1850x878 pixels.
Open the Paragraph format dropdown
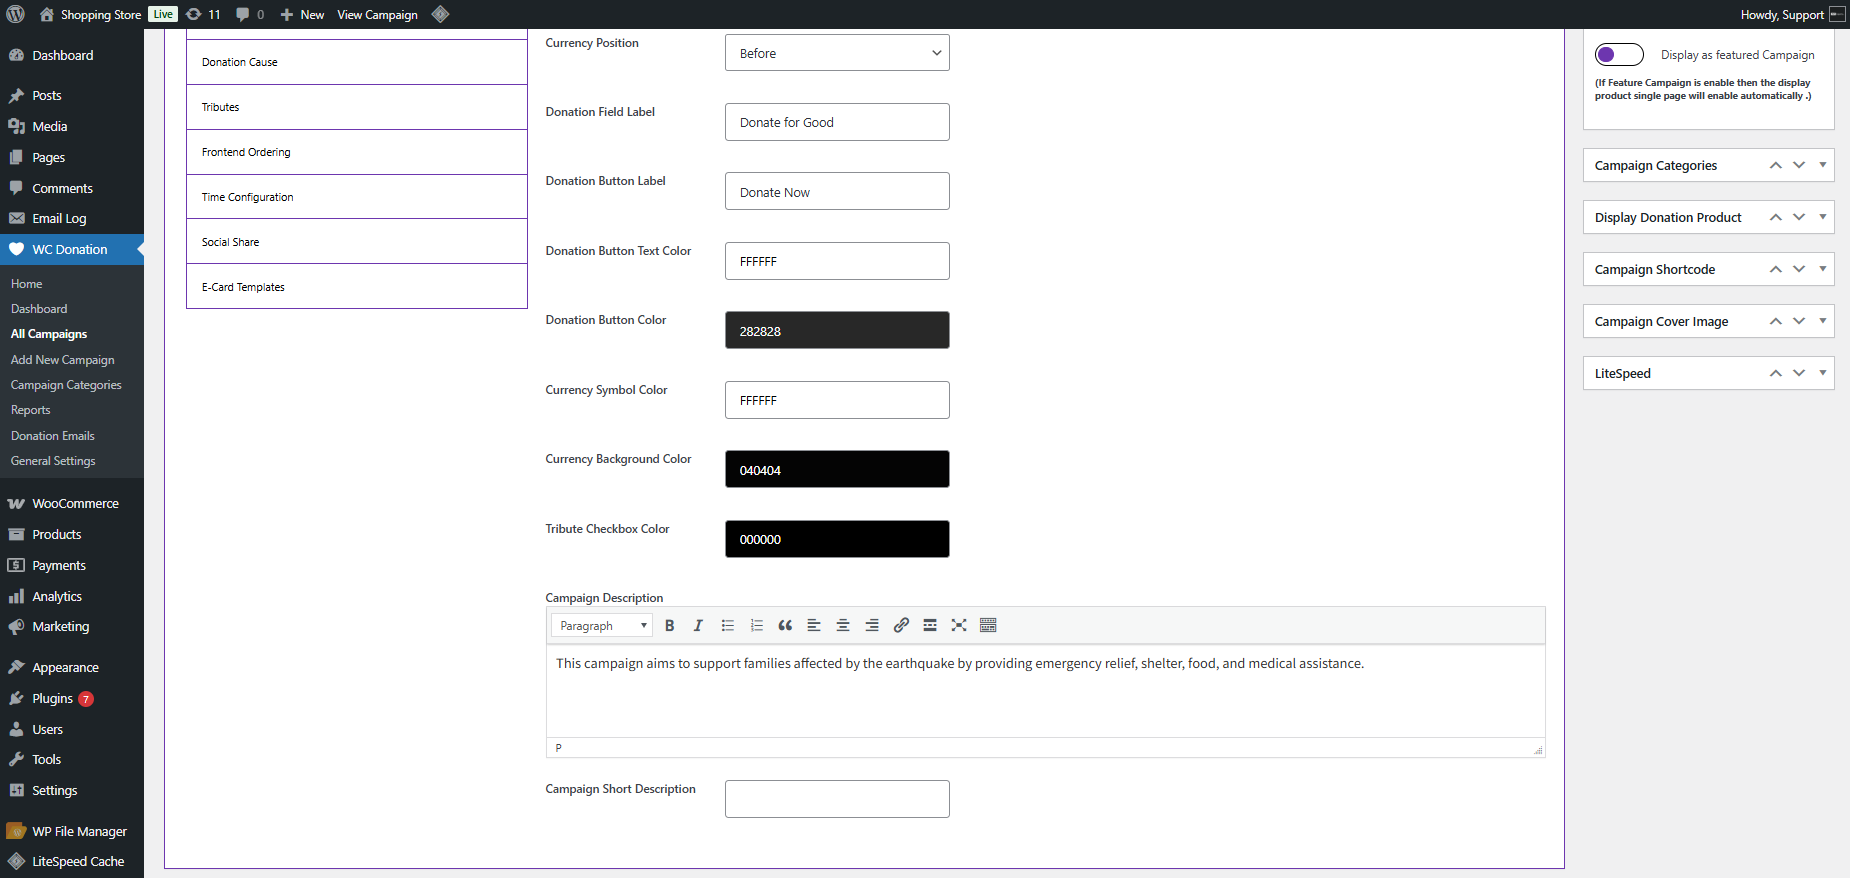(602, 626)
